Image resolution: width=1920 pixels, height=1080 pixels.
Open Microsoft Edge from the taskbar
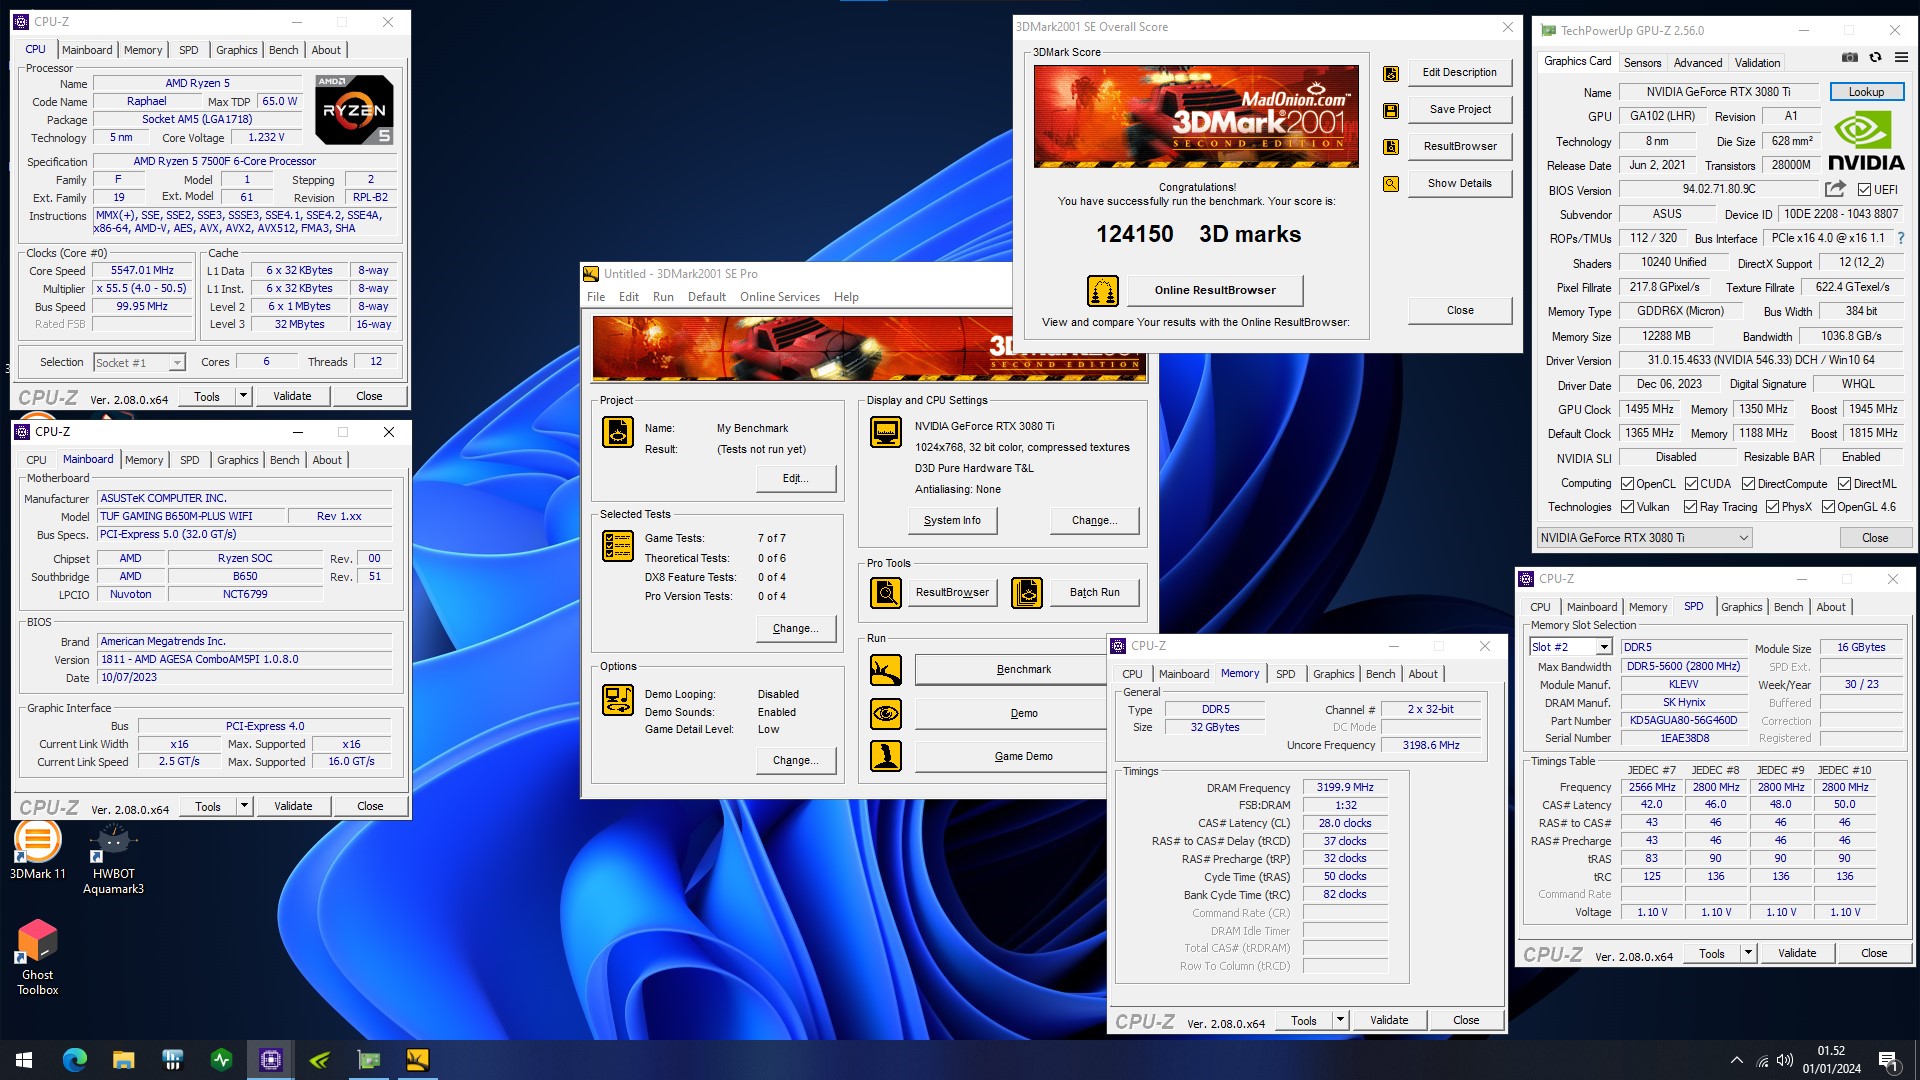click(75, 1060)
